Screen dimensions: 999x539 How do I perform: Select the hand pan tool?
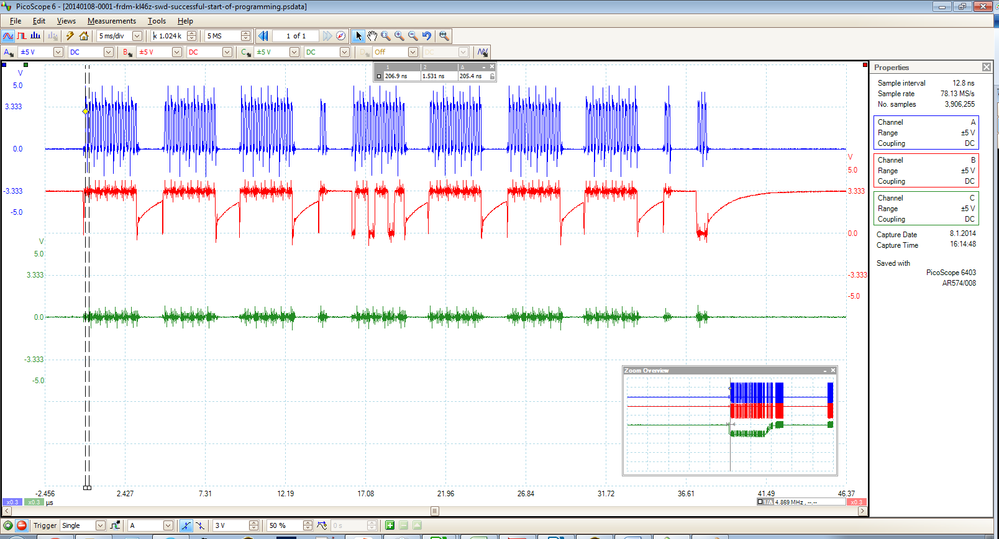pos(372,36)
